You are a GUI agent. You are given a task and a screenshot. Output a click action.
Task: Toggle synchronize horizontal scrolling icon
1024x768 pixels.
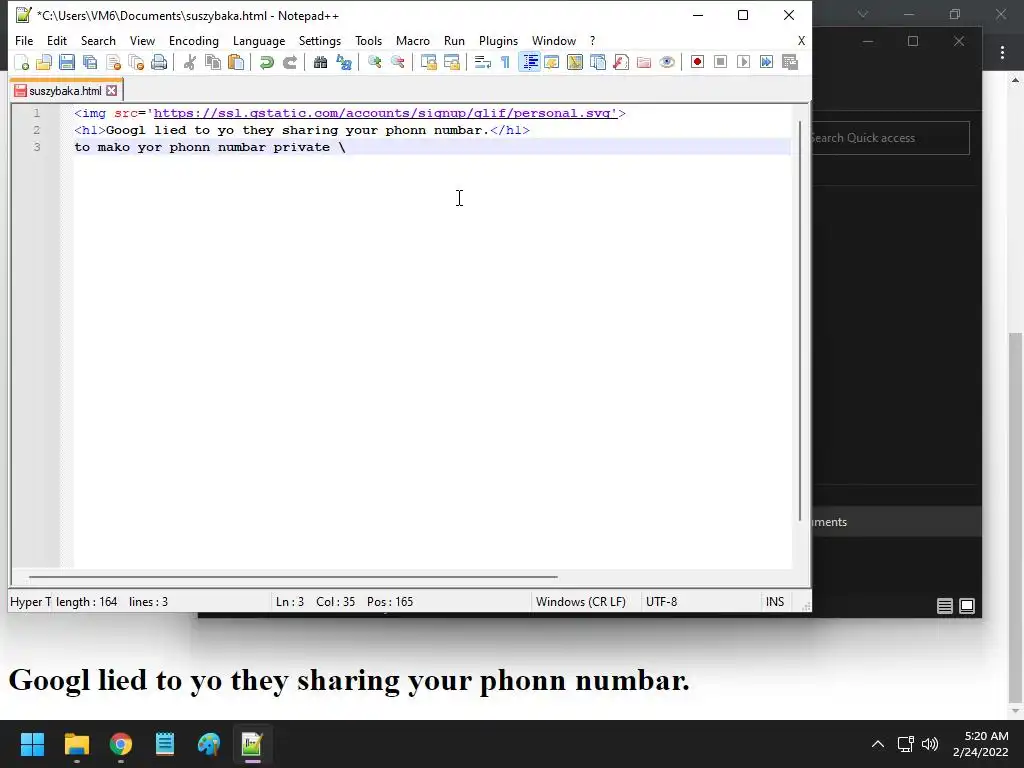(x=451, y=62)
